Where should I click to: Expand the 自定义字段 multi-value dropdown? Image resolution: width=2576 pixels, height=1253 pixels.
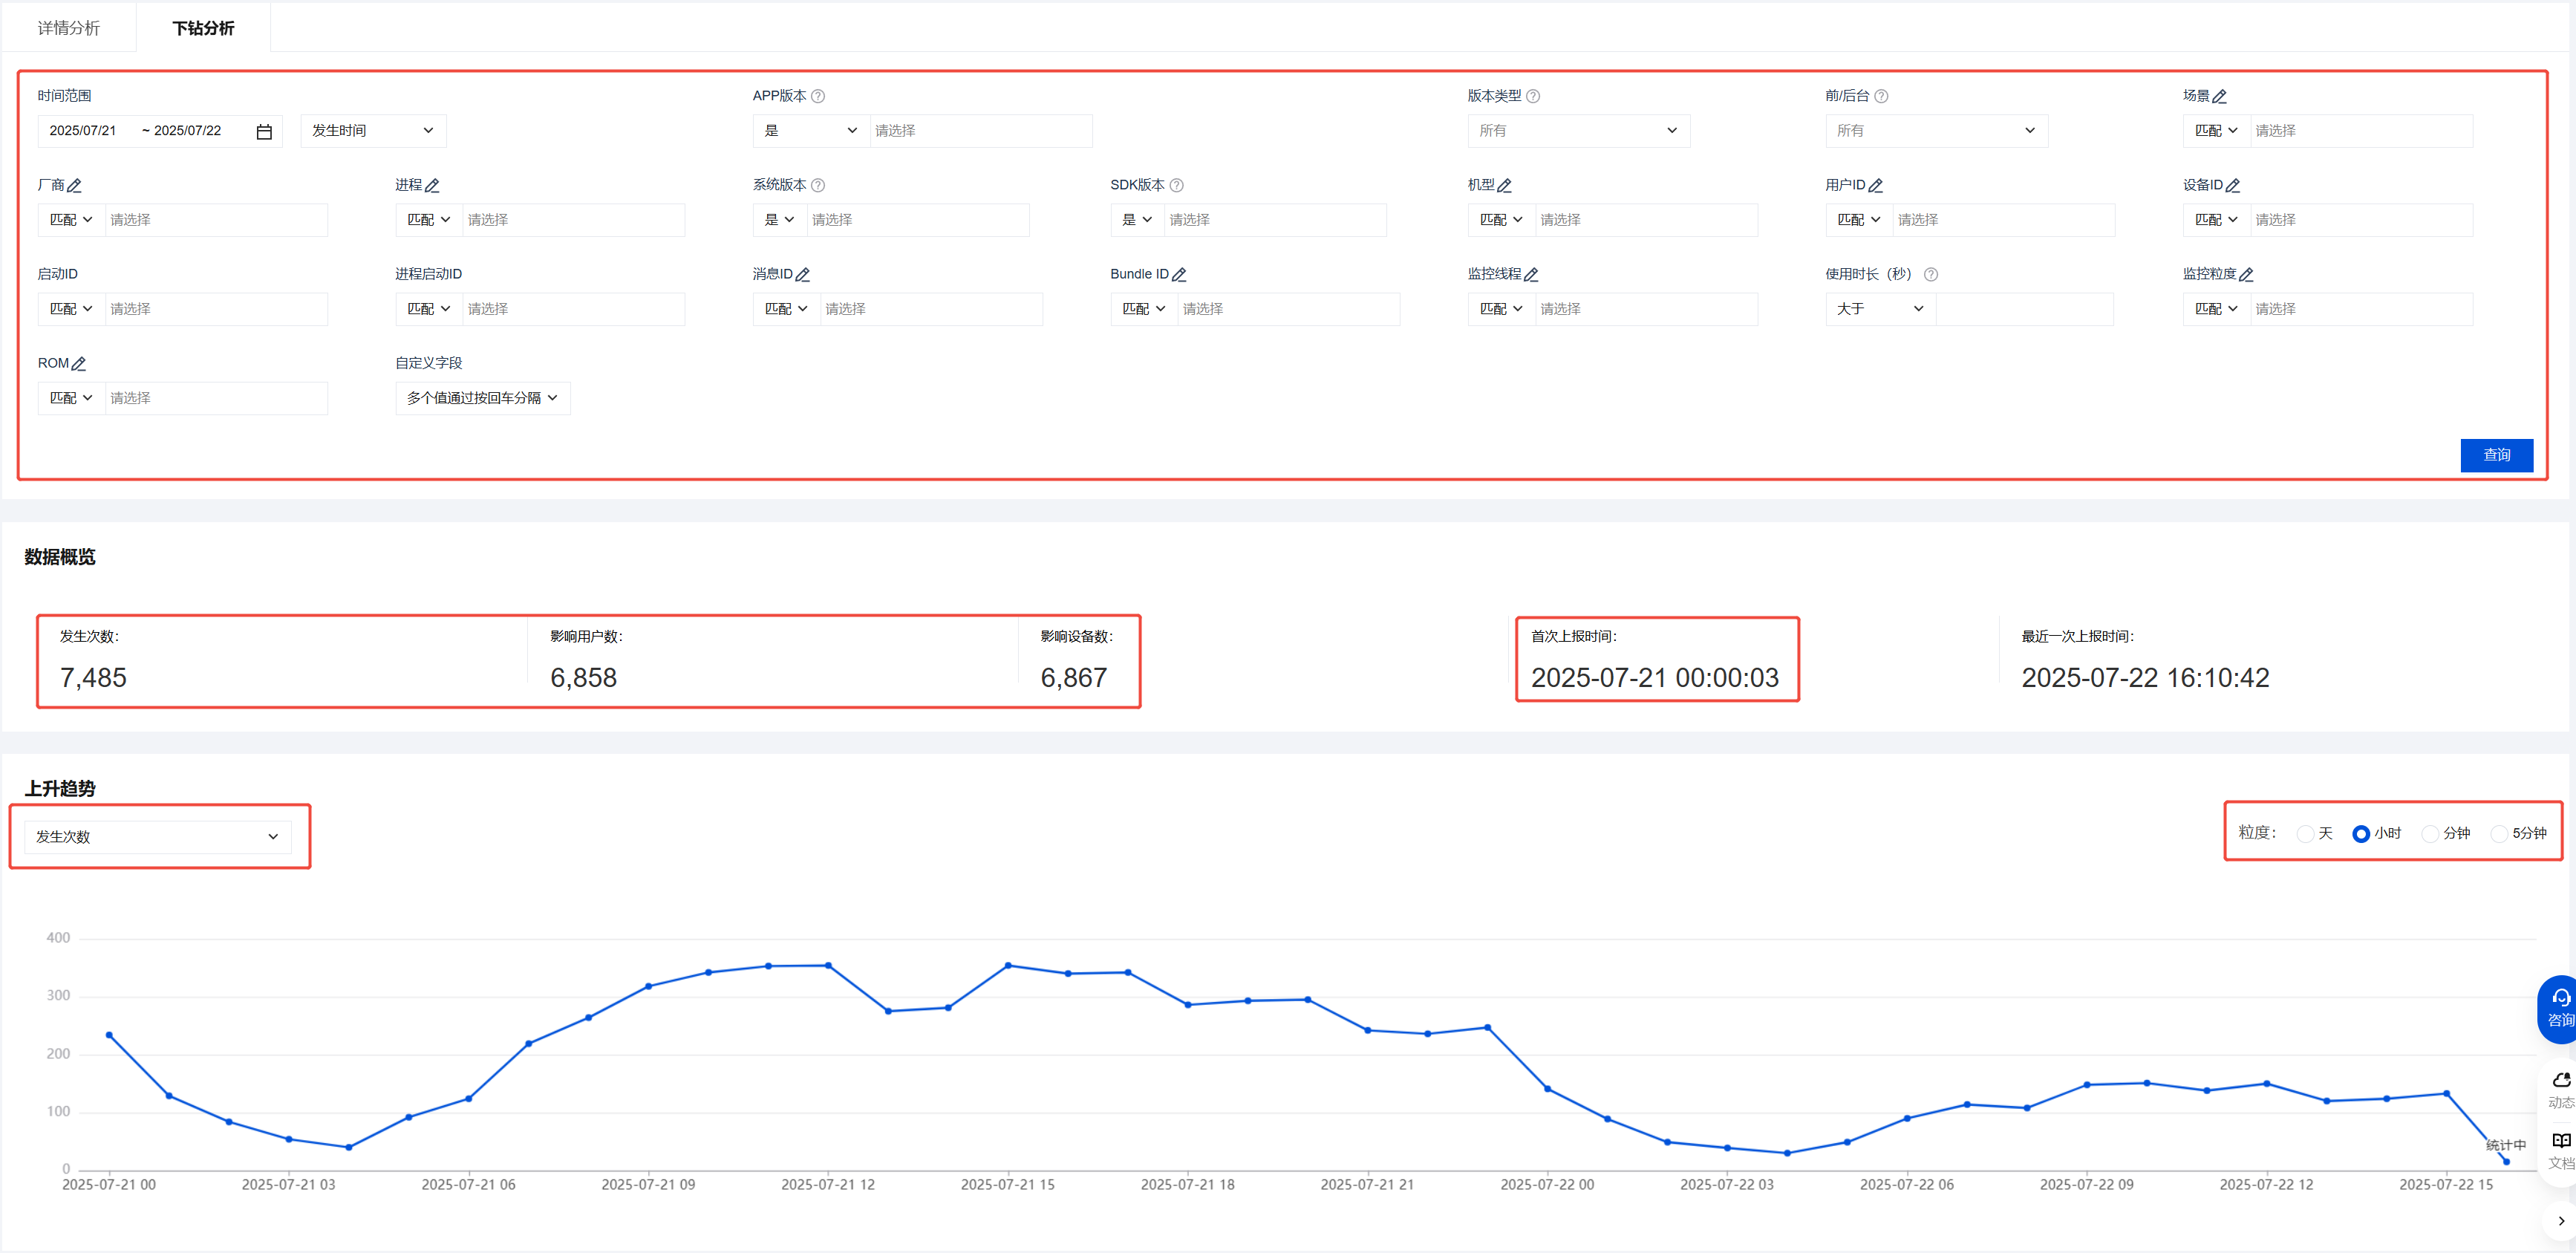click(482, 398)
